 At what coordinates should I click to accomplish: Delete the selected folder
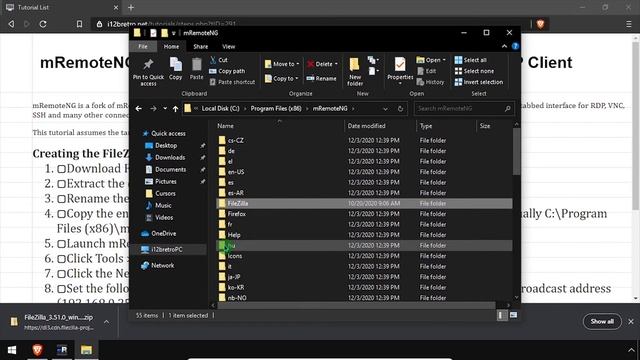(x=319, y=64)
